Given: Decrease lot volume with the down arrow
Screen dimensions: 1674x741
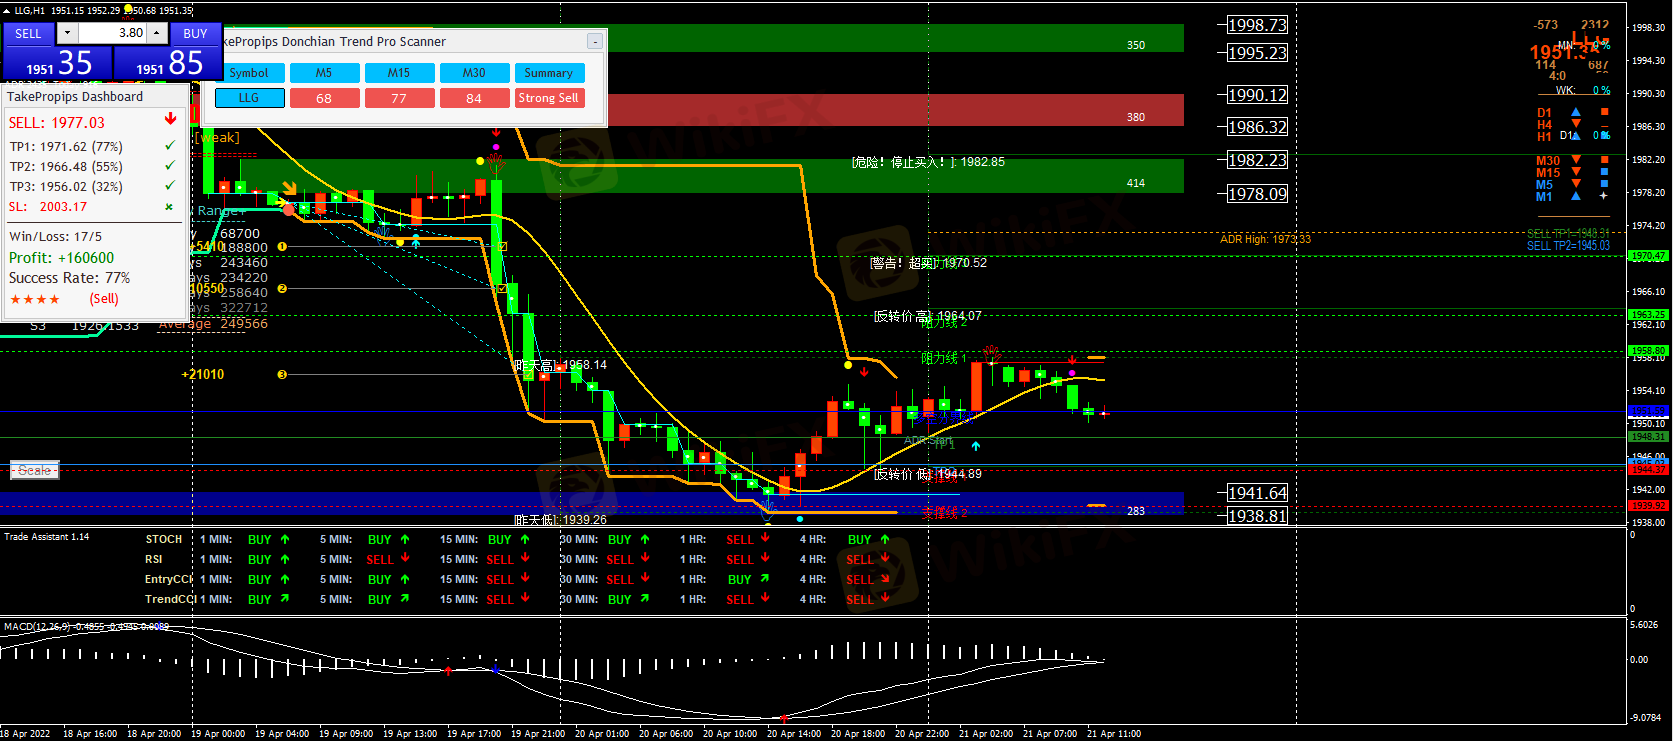Looking at the screenshot, I should click(x=67, y=33).
